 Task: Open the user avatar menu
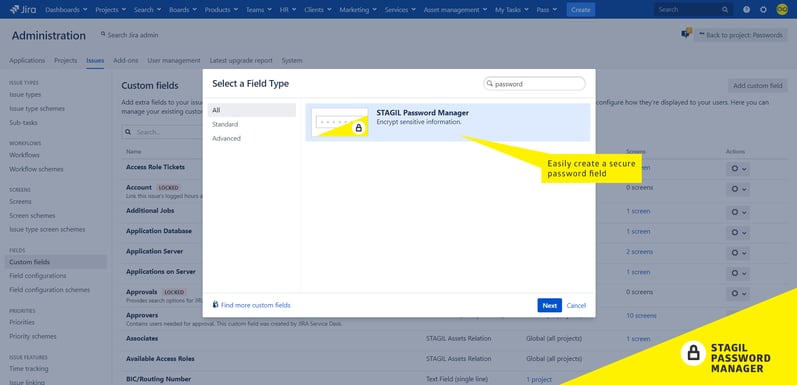(x=782, y=9)
